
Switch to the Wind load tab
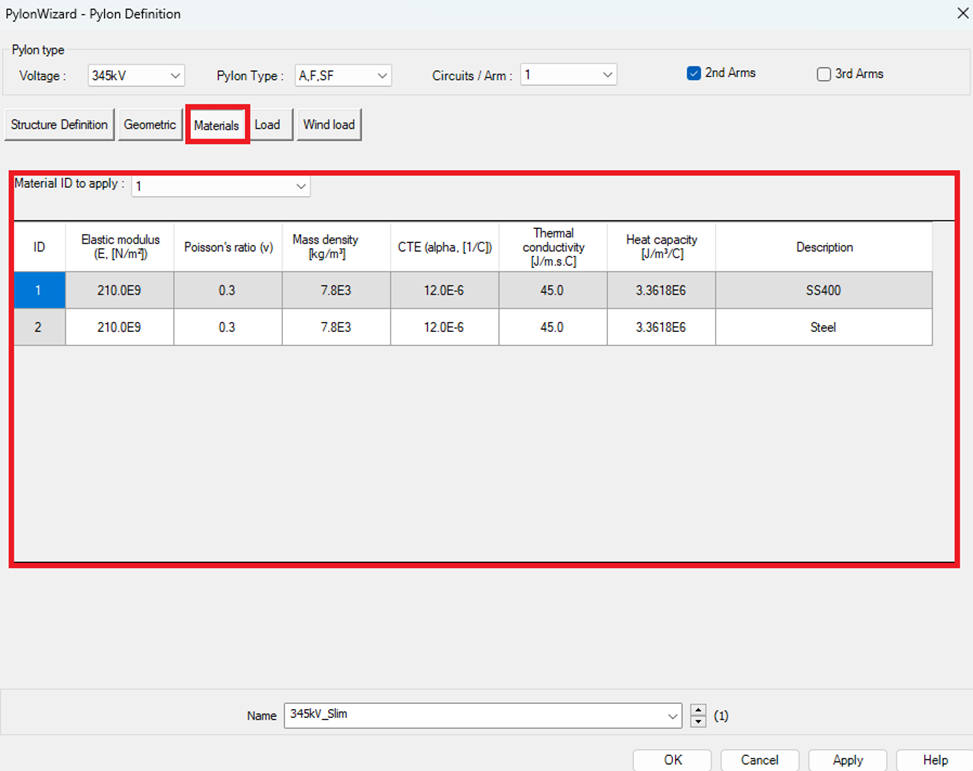(329, 125)
